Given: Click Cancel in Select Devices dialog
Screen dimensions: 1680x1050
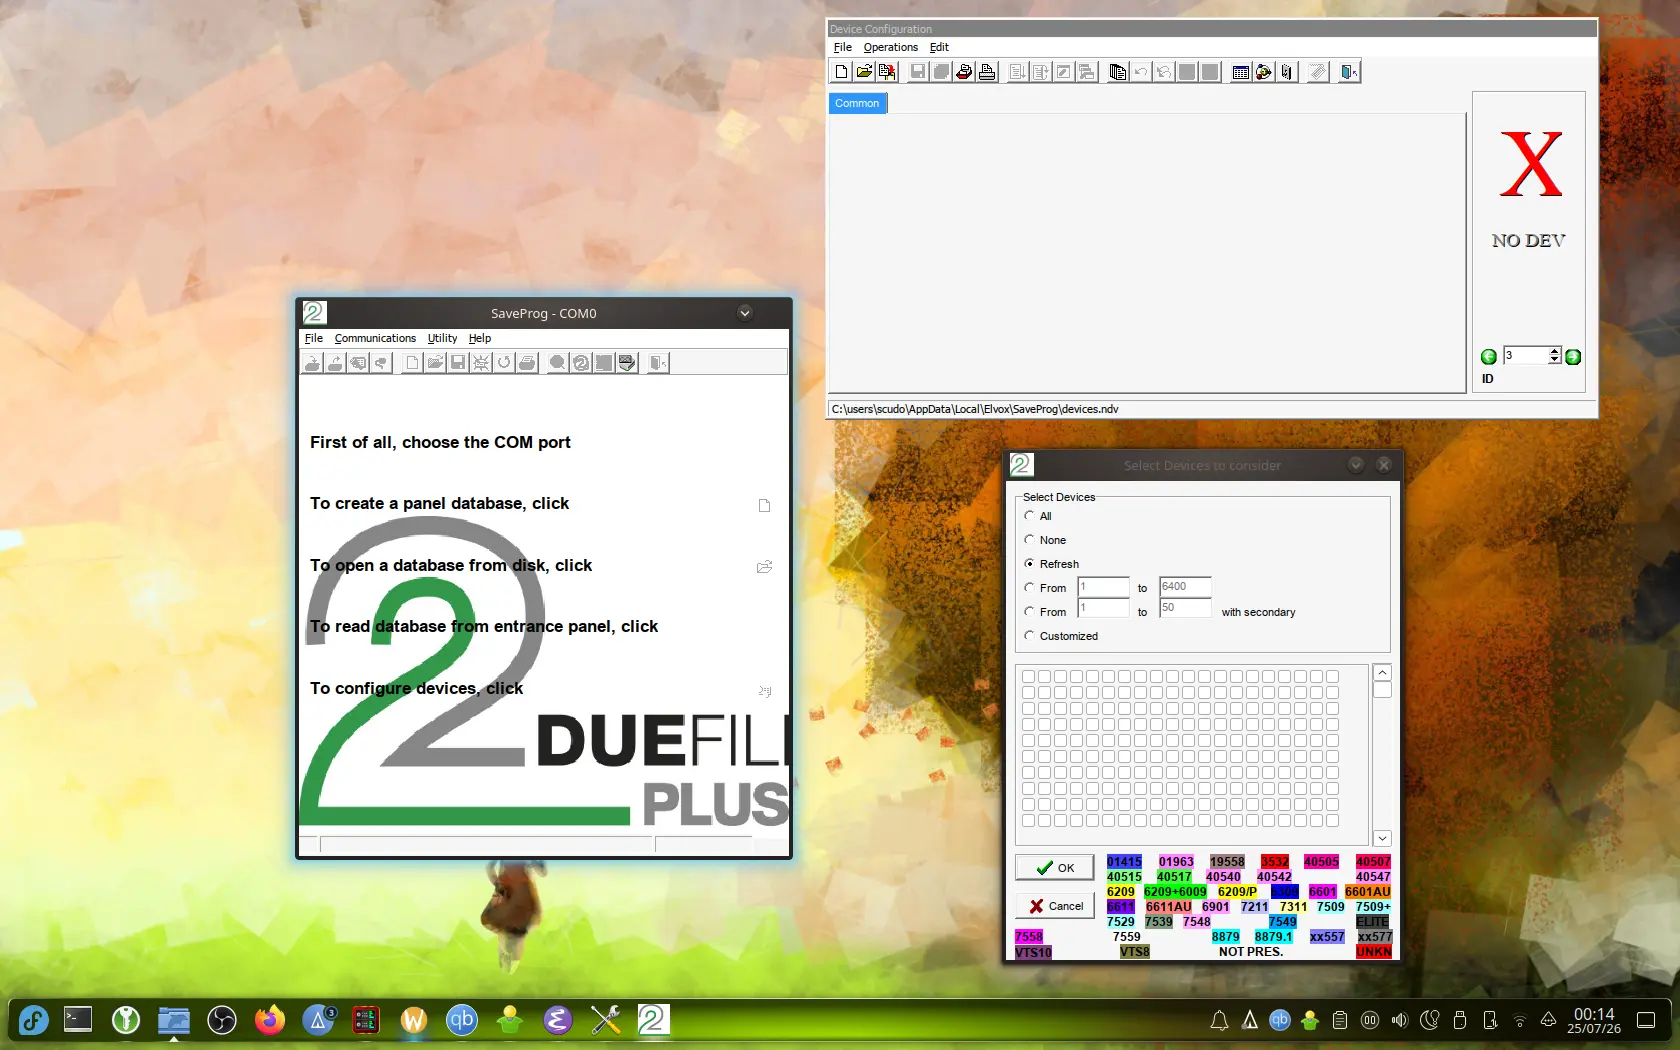Looking at the screenshot, I should click(1055, 906).
